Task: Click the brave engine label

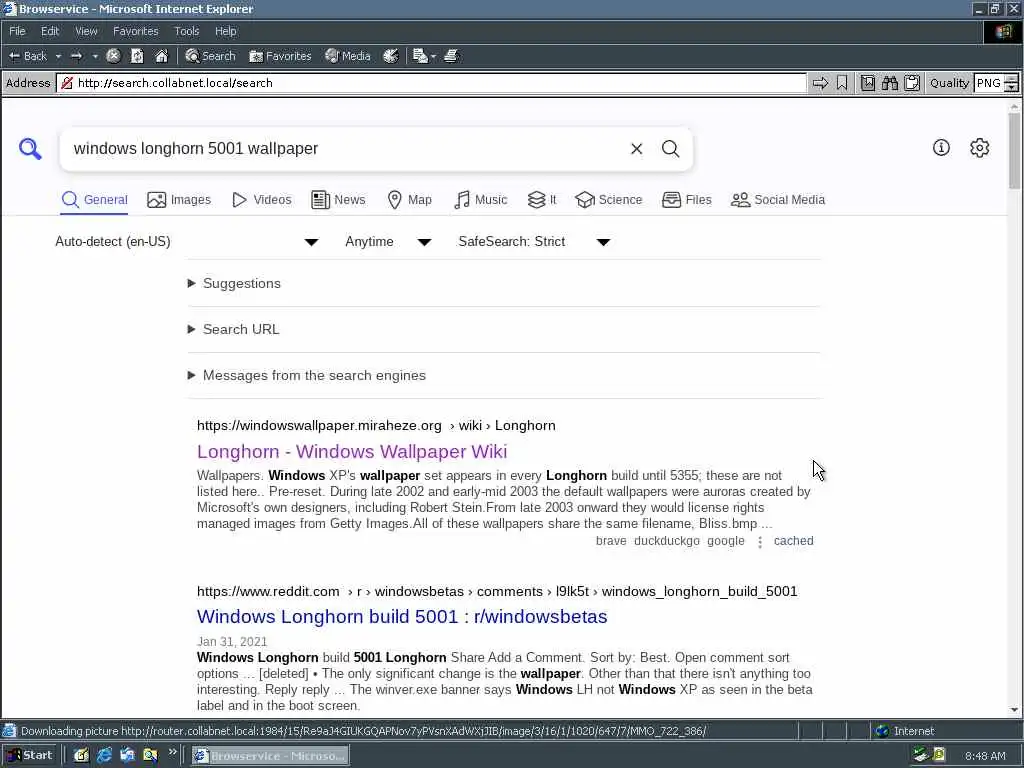Action: click(x=611, y=541)
